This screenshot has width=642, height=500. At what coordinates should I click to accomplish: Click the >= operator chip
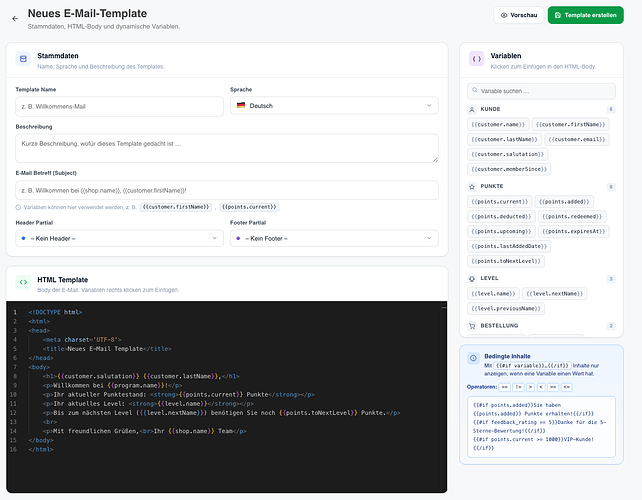[x=553, y=387]
